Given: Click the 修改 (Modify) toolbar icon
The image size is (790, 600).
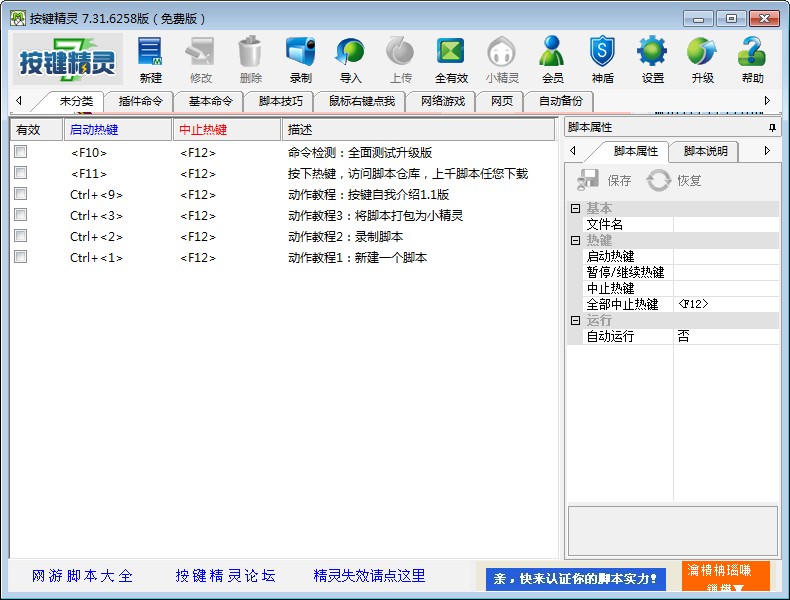Looking at the screenshot, I should pos(201,59).
